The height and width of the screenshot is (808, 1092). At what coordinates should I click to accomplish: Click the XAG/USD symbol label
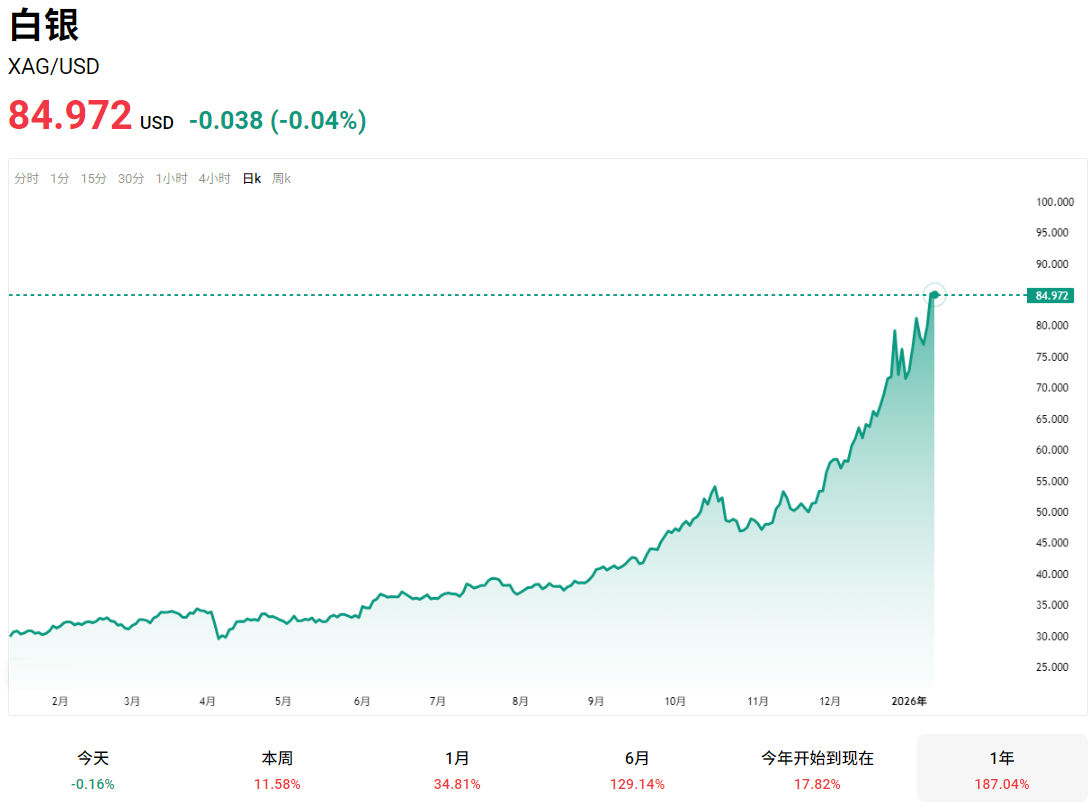pos(54,67)
